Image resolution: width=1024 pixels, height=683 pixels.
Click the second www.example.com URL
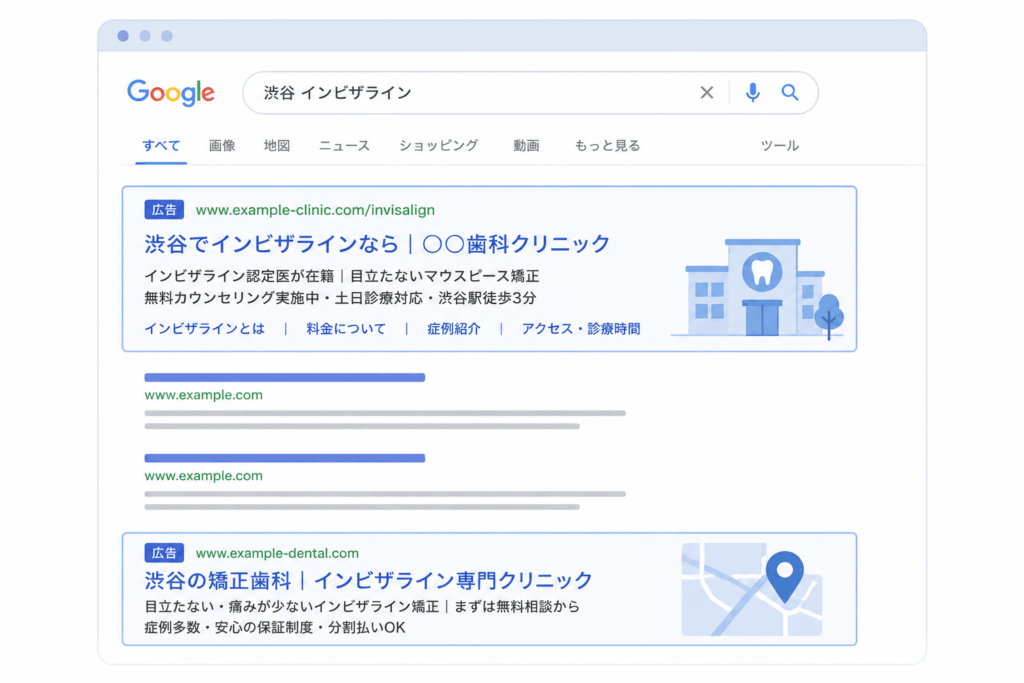(x=204, y=476)
